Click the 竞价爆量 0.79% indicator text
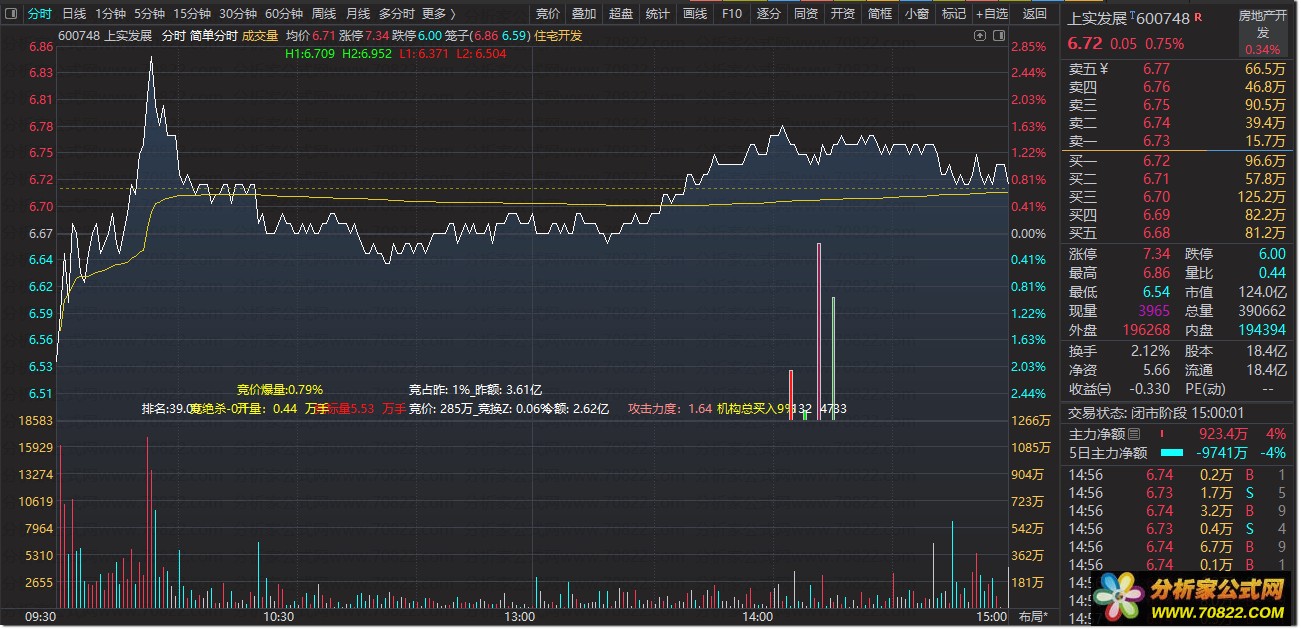Viewport: 1301px width, 629px height. (280, 389)
